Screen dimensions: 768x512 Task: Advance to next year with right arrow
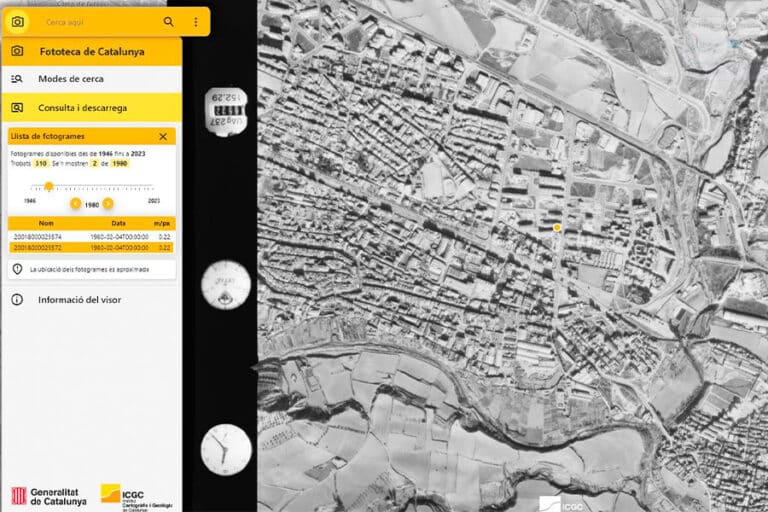tap(108, 203)
